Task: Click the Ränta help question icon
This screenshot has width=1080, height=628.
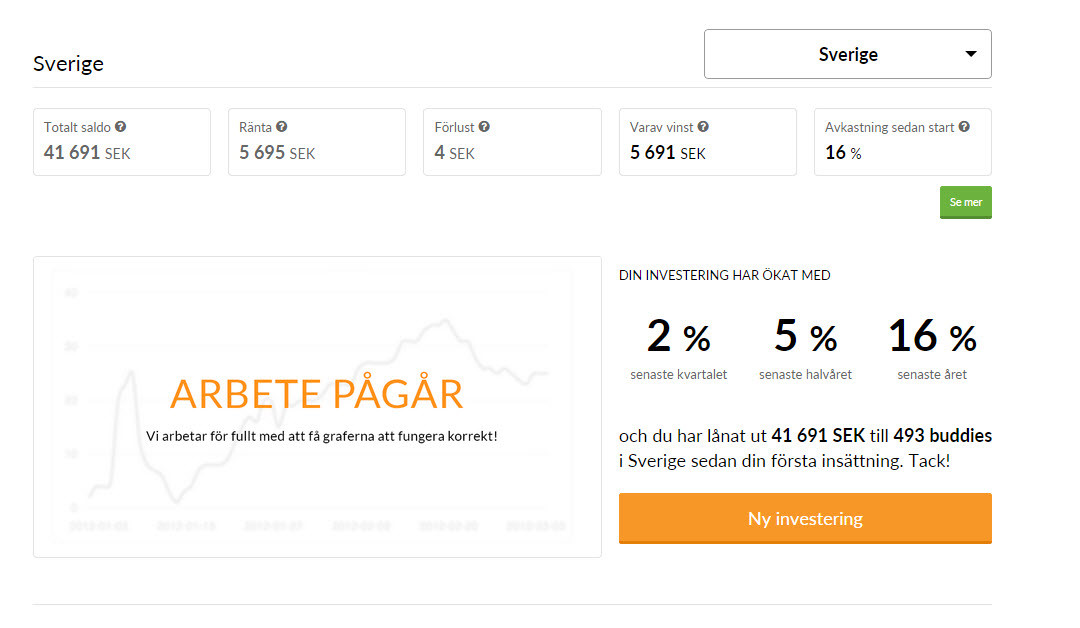Action: pos(282,128)
